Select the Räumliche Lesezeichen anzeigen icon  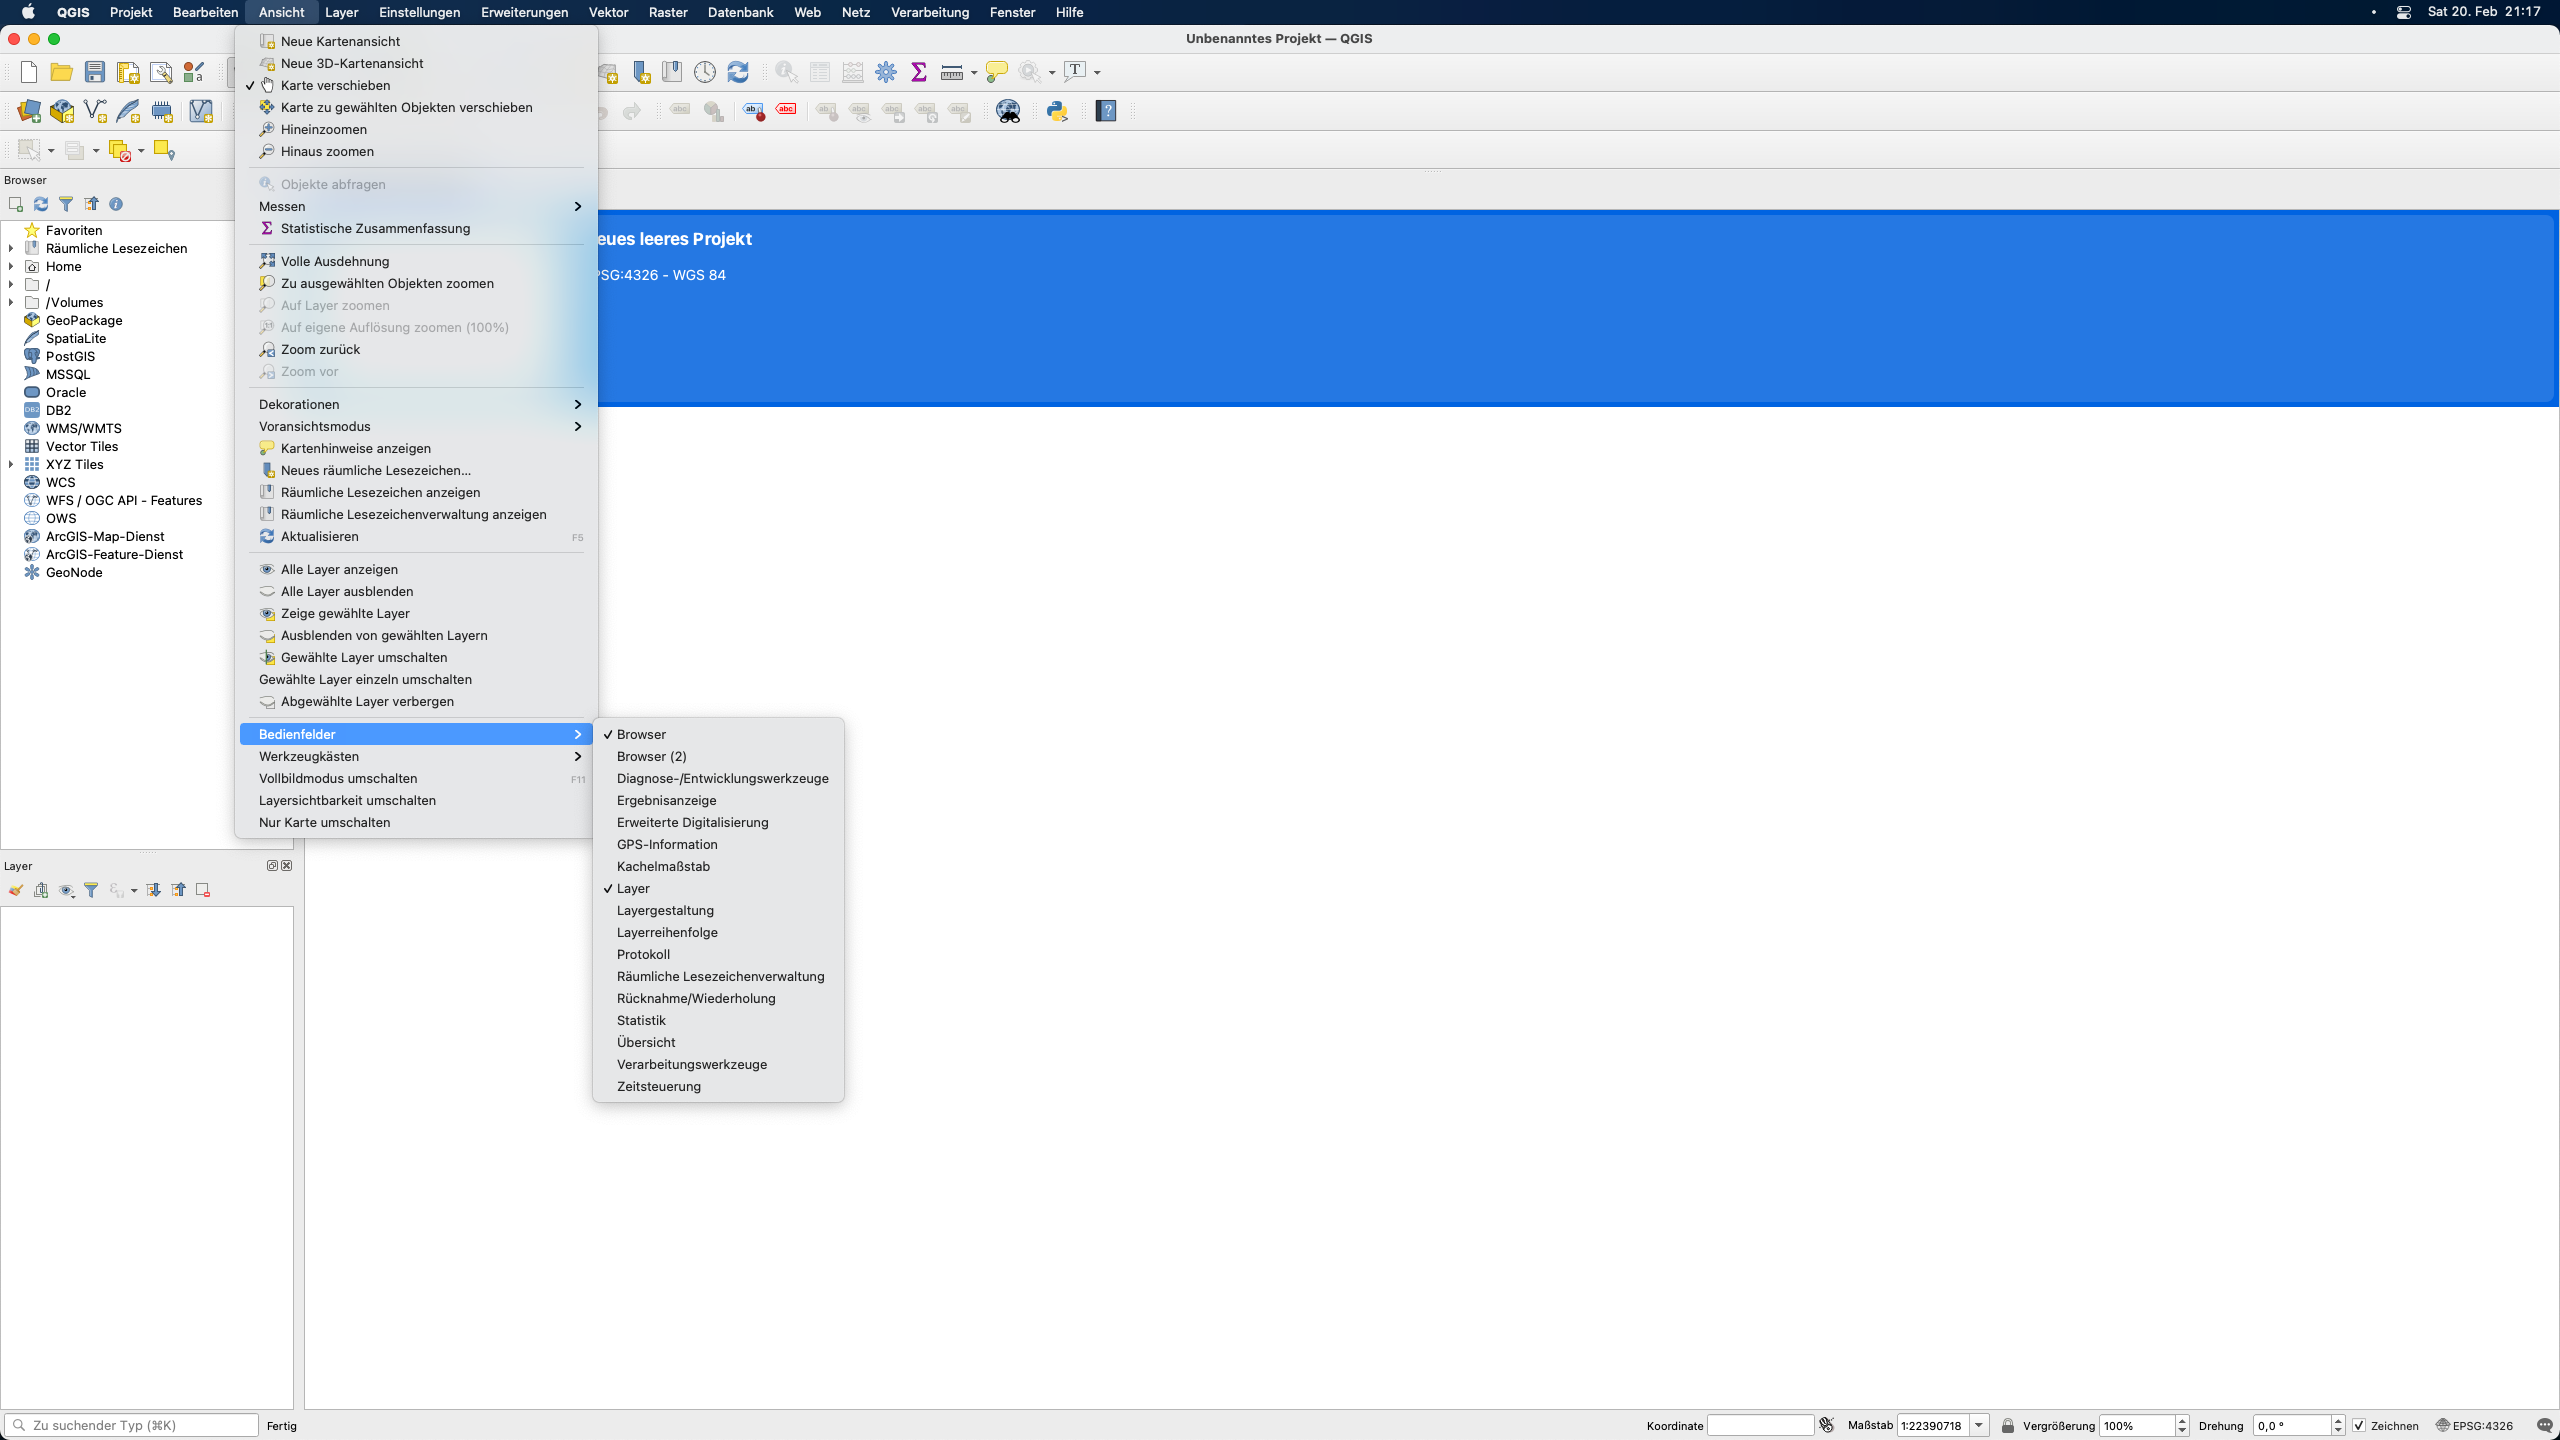(x=267, y=492)
